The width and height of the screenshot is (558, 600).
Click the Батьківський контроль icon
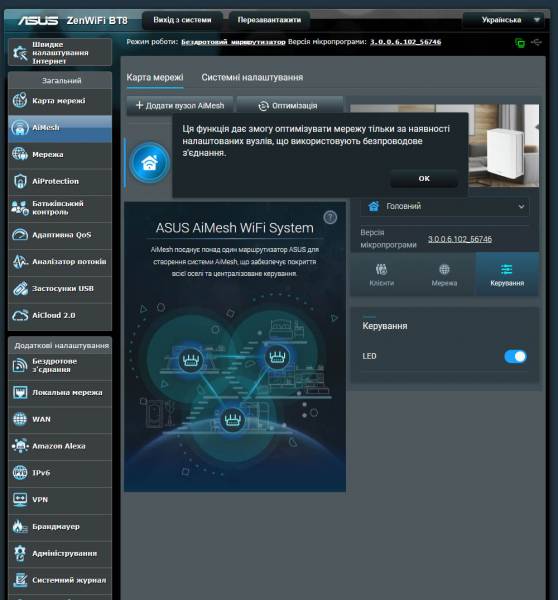pos(20,208)
